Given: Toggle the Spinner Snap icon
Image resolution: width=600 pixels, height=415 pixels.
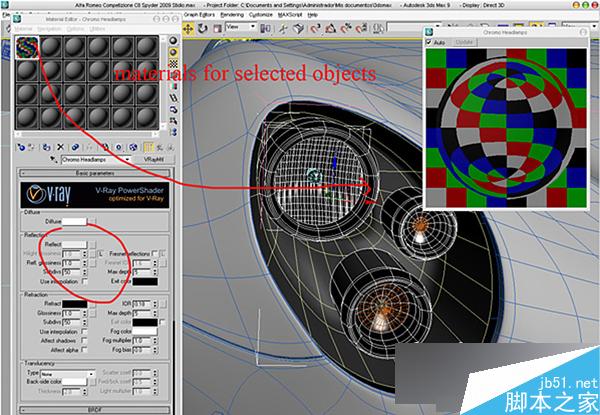Looking at the screenshot, I should [x=361, y=29].
